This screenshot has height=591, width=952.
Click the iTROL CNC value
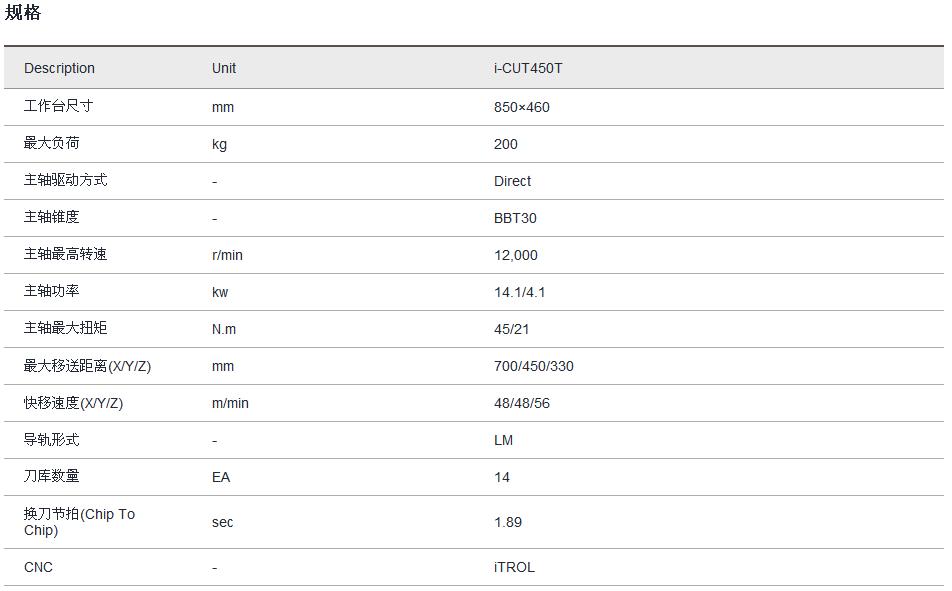pos(514,567)
